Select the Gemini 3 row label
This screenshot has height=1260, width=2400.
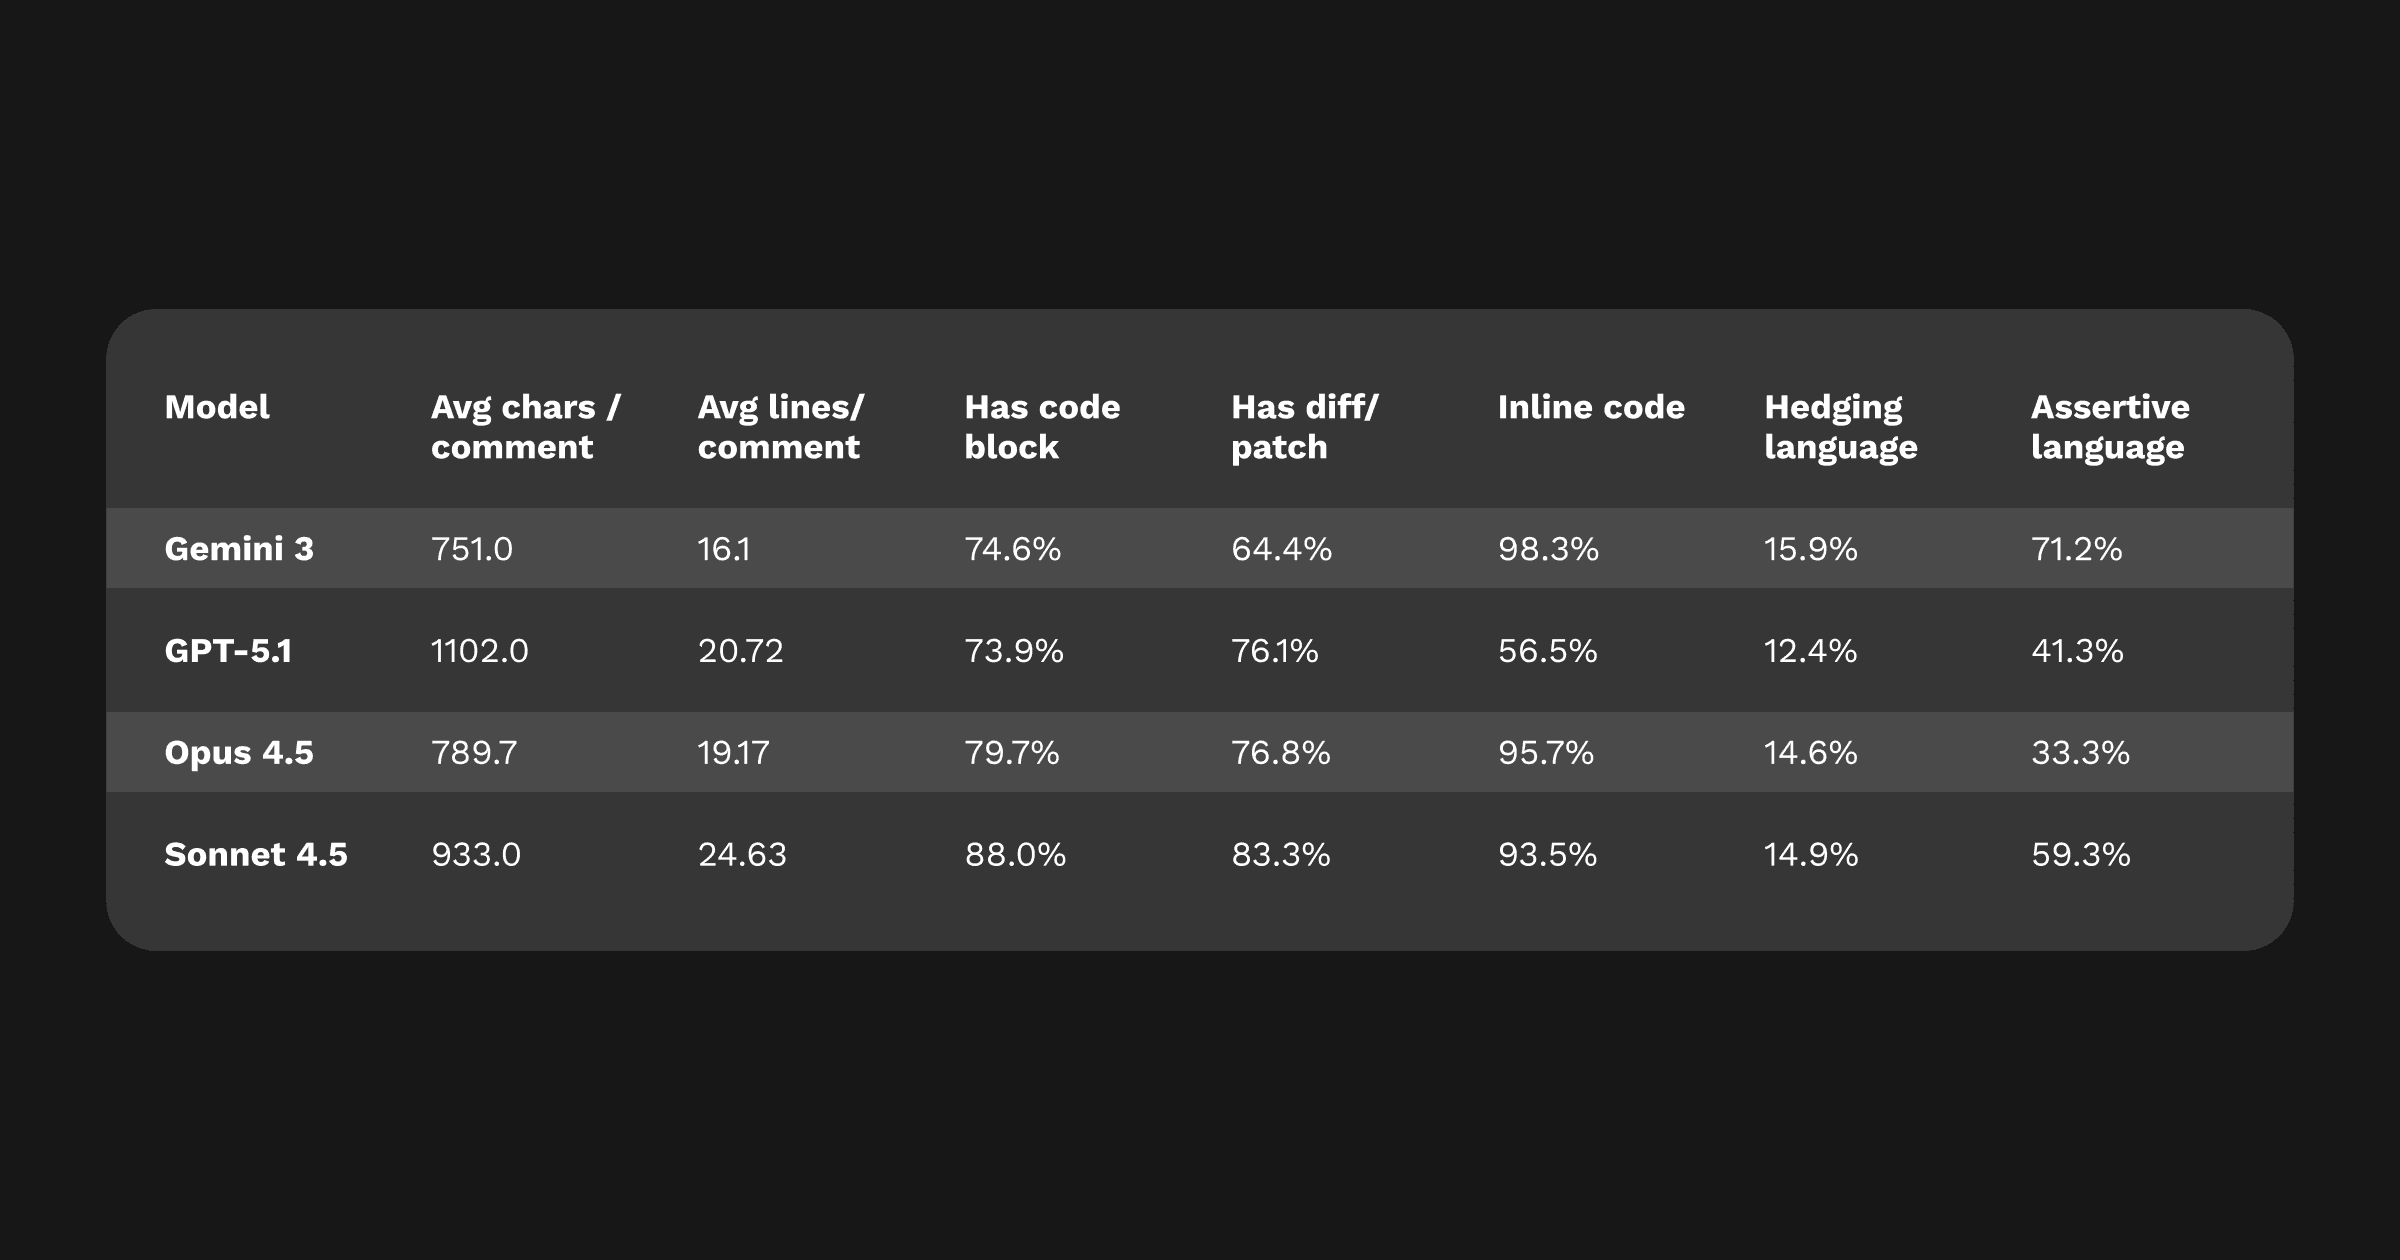pos(239,549)
